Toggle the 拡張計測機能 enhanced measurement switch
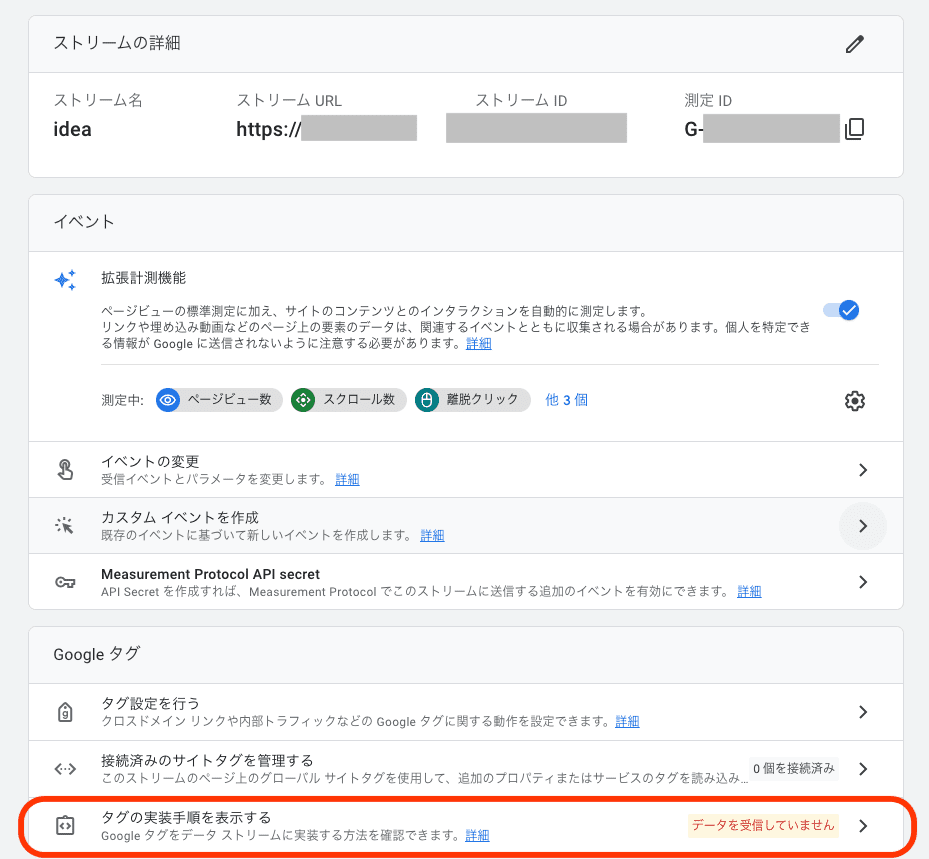Image resolution: width=929 pixels, height=859 pixels. coord(841,310)
